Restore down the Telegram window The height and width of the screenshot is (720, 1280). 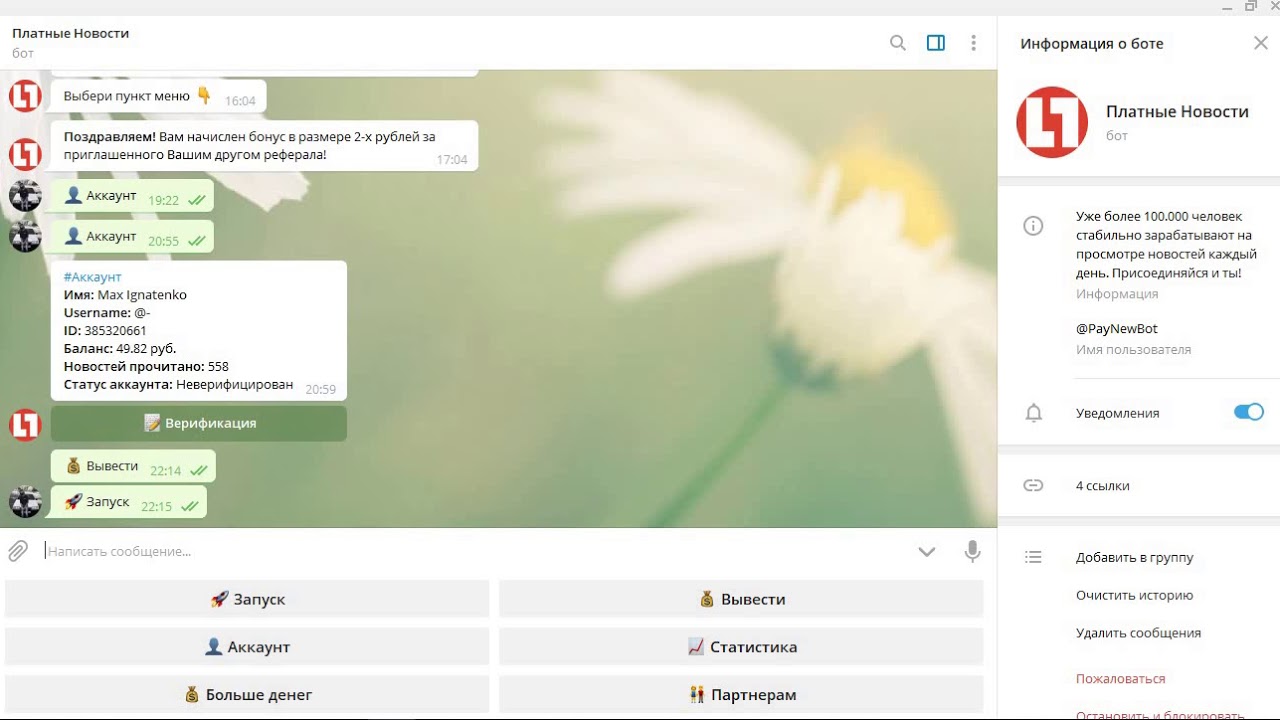click(1250, 7)
